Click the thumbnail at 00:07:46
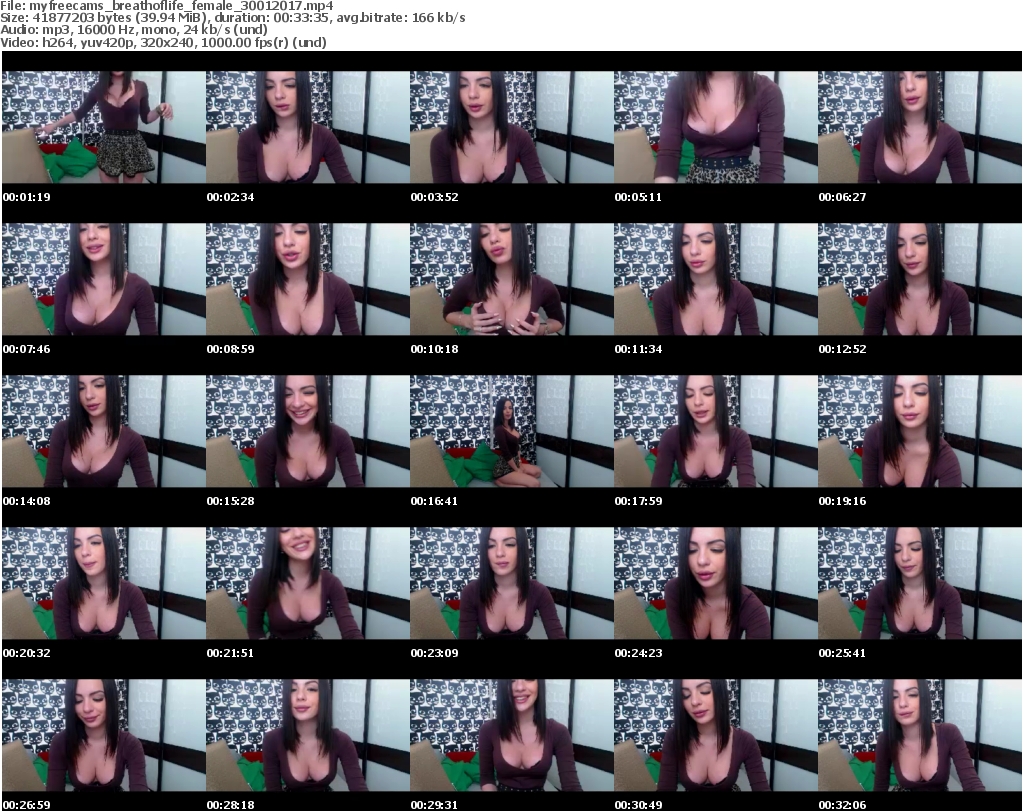This screenshot has width=1024, height=811. [x=103, y=279]
